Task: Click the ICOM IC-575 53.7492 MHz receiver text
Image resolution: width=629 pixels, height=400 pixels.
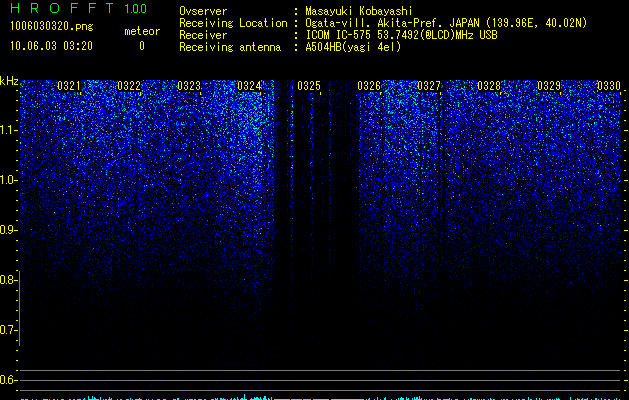Action: click(x=401, y=35)
